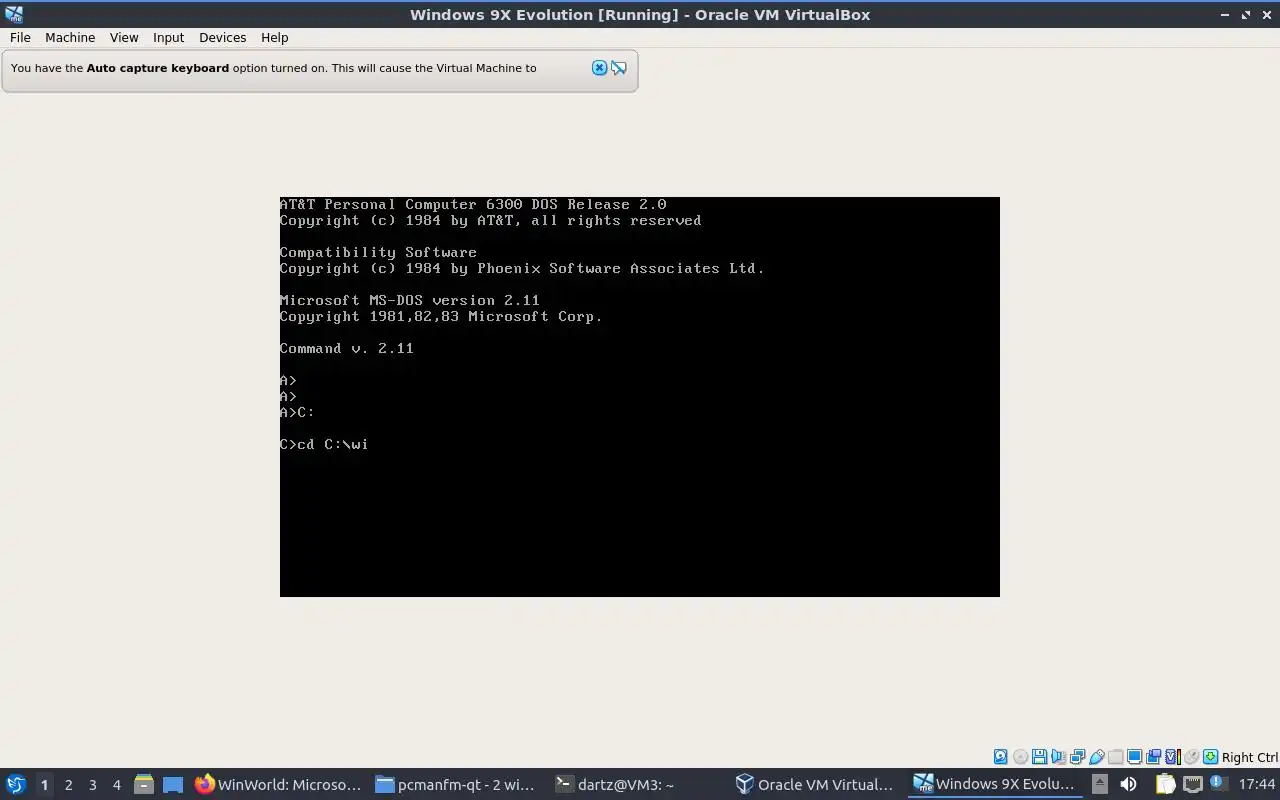Open the File menu
Viewport: 1280px width, 800px height.
point(20,37)
